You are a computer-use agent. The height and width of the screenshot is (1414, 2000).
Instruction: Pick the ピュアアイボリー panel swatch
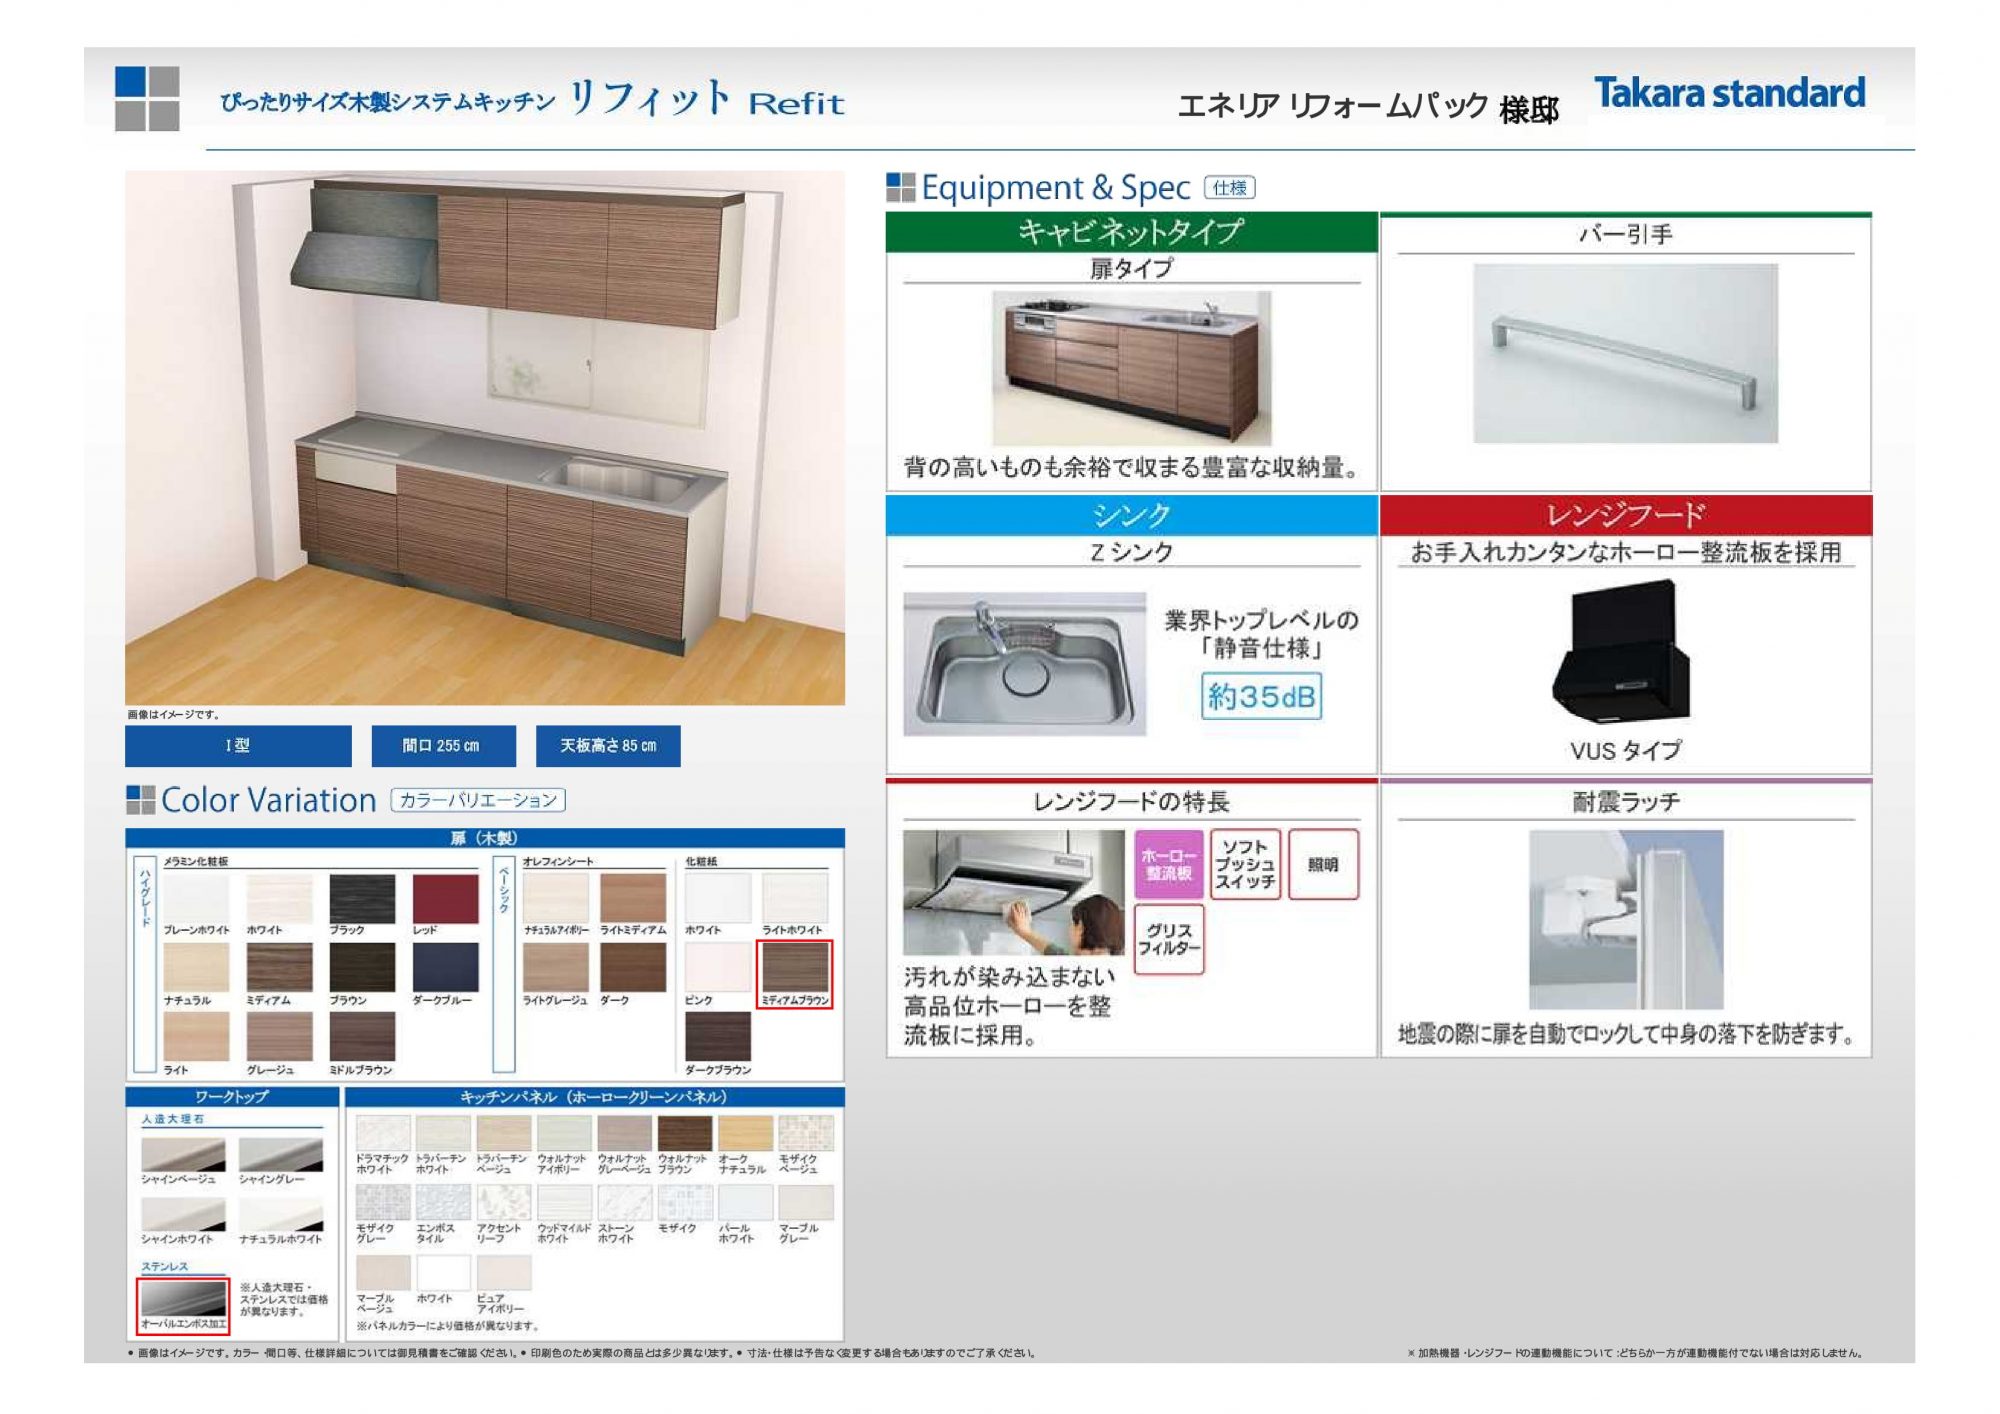pyautogui.click(x=504, y=1273)
